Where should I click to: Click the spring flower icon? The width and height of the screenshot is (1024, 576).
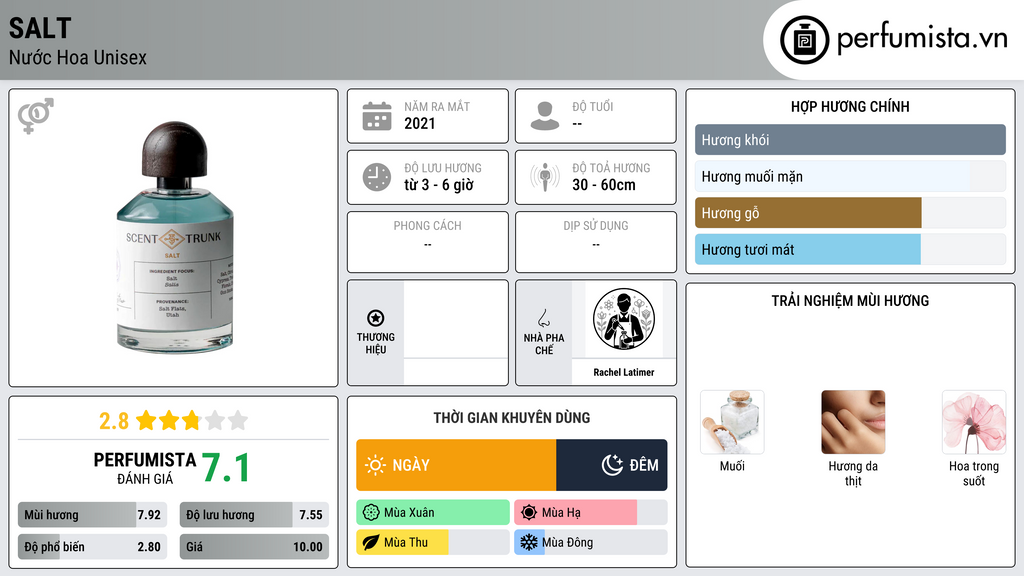(x=371, y=513)
